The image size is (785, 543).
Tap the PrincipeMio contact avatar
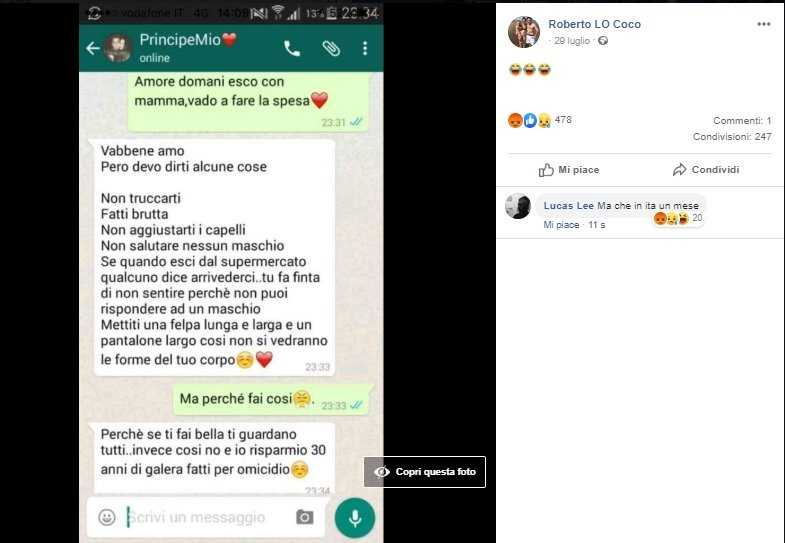tap(118, 49)
